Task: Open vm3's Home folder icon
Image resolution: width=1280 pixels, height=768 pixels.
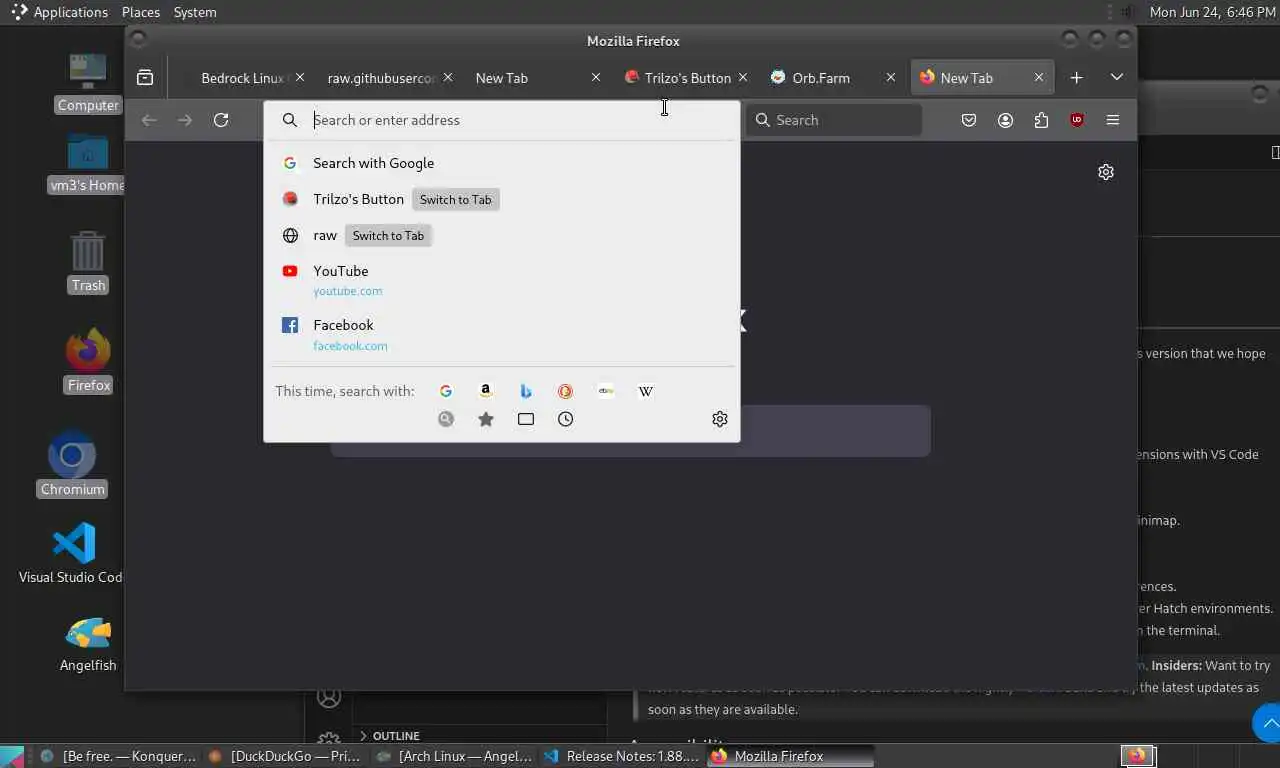Action: click(x=88, y=164)
